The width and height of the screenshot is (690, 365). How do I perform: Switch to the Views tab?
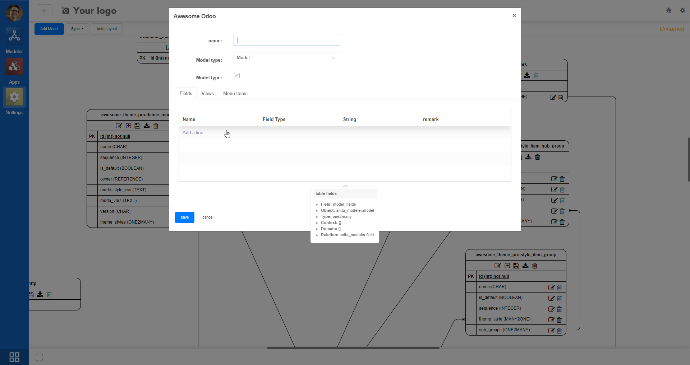pos(207,93)
